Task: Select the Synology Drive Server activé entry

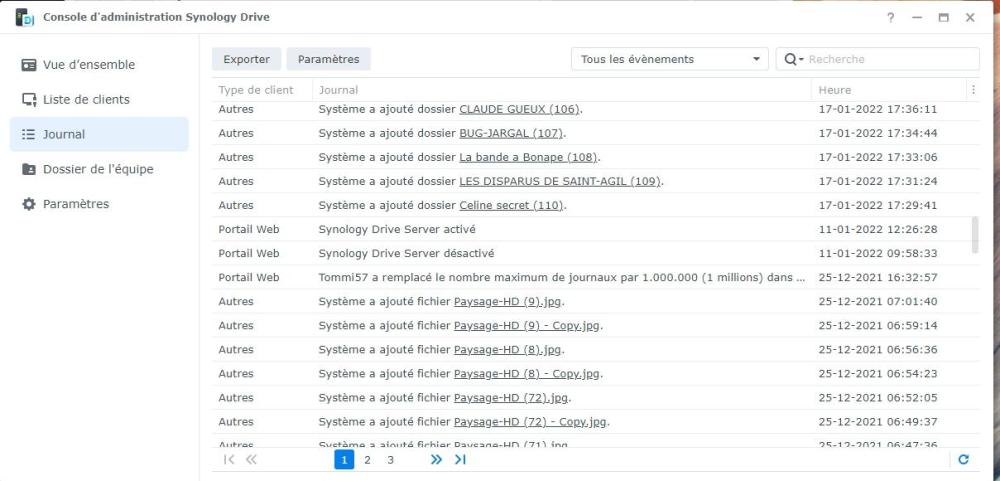Action: pyautogui.click(x=596, y=229)
